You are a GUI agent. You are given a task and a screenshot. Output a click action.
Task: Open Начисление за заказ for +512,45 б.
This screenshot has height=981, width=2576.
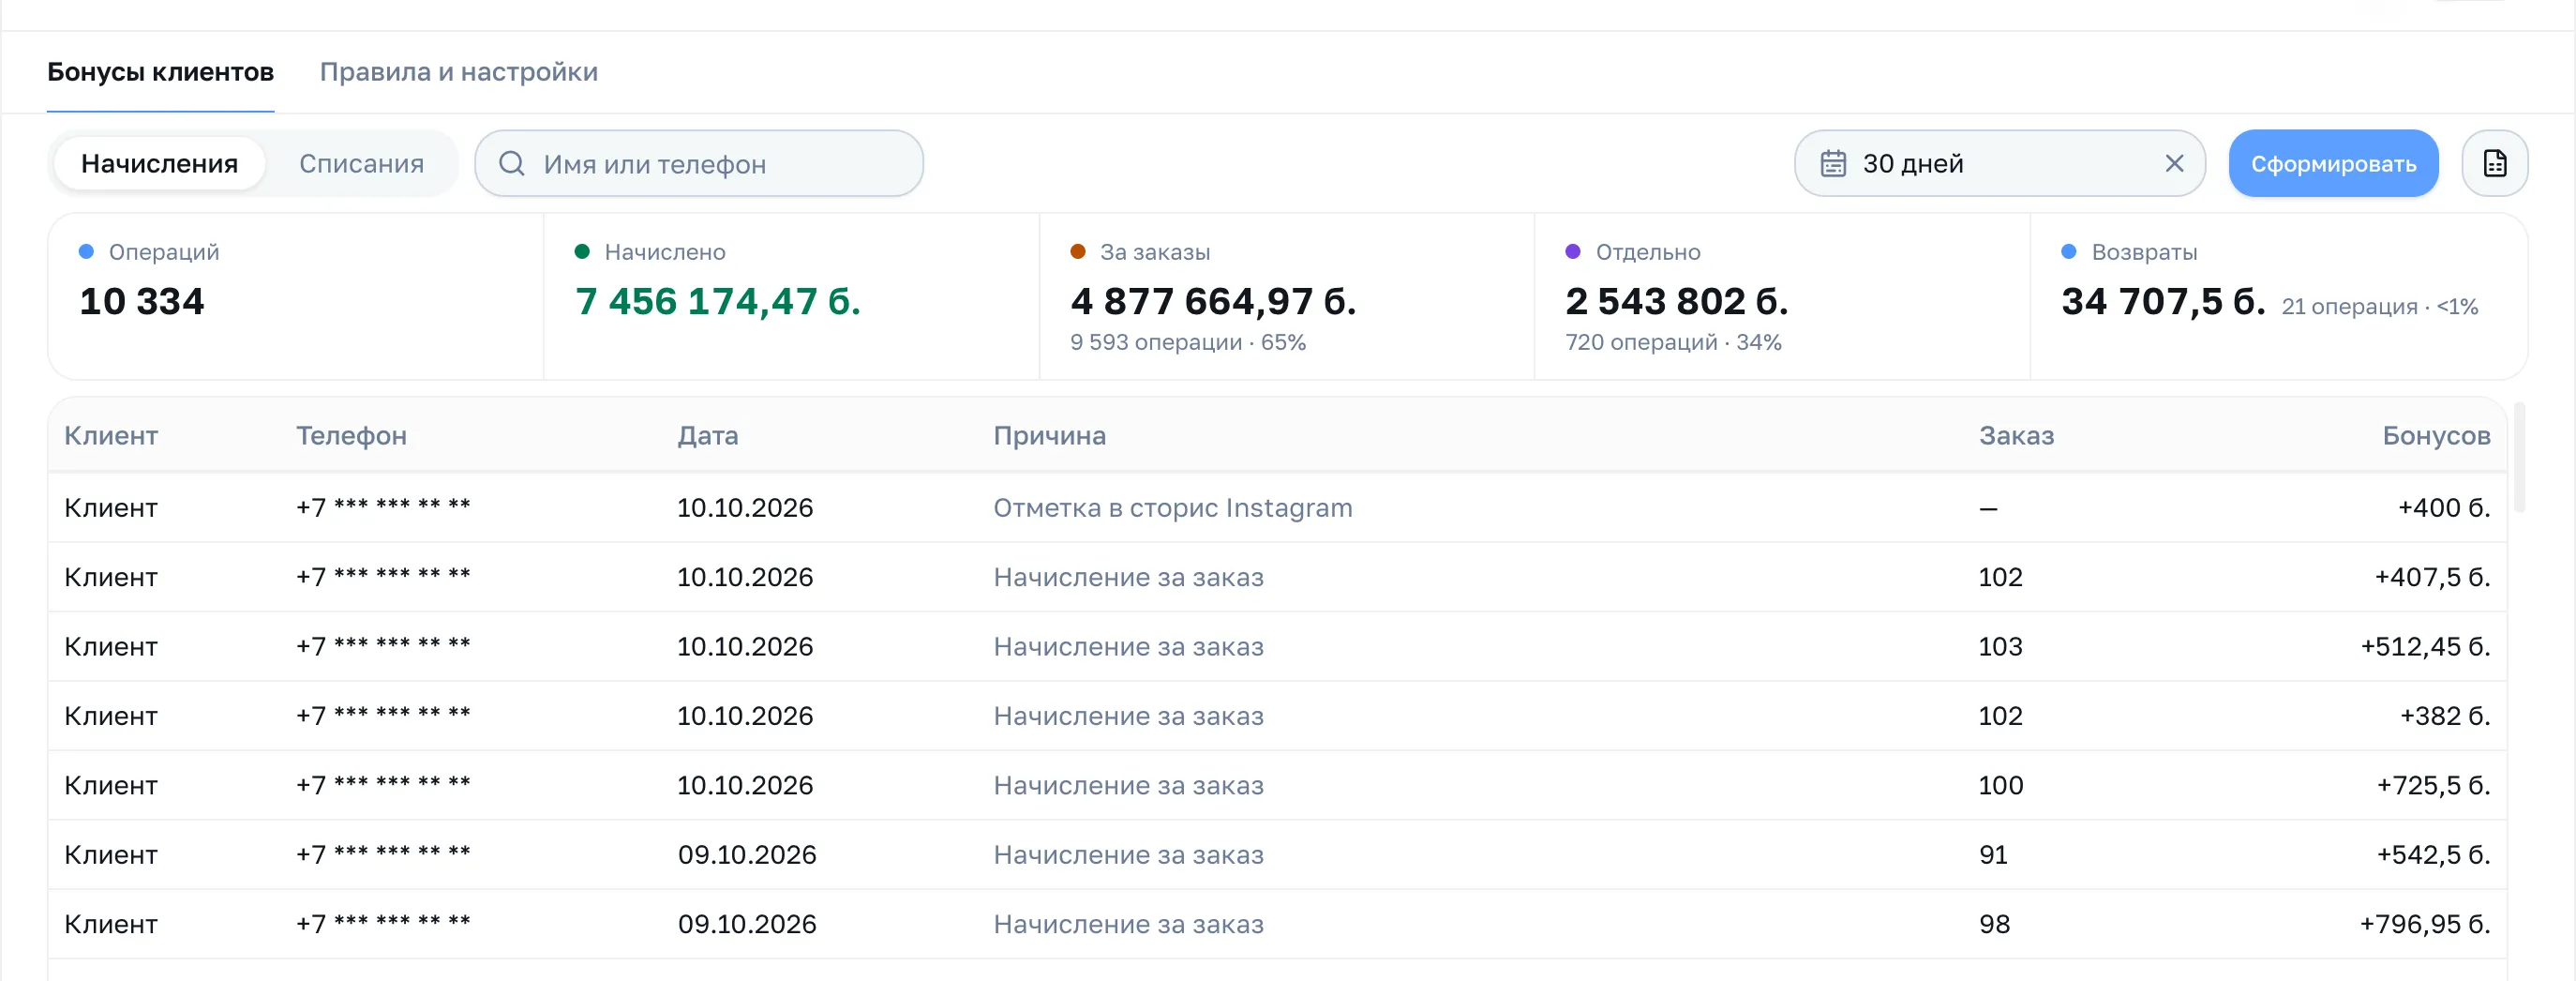(1128, 646)
